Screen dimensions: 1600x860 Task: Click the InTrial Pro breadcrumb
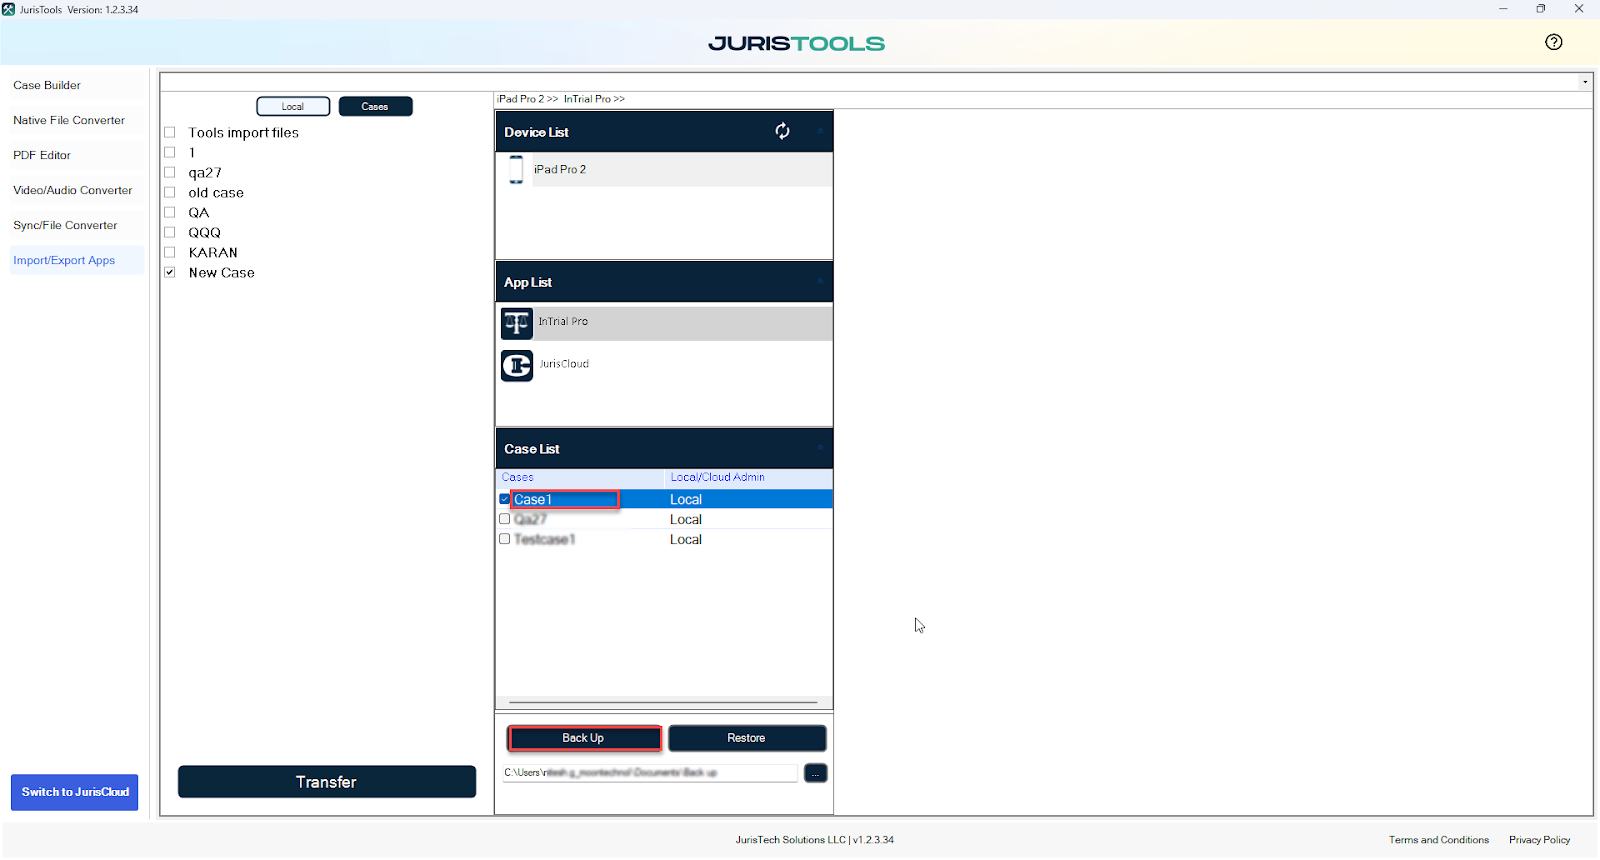(x=594, y=99)
